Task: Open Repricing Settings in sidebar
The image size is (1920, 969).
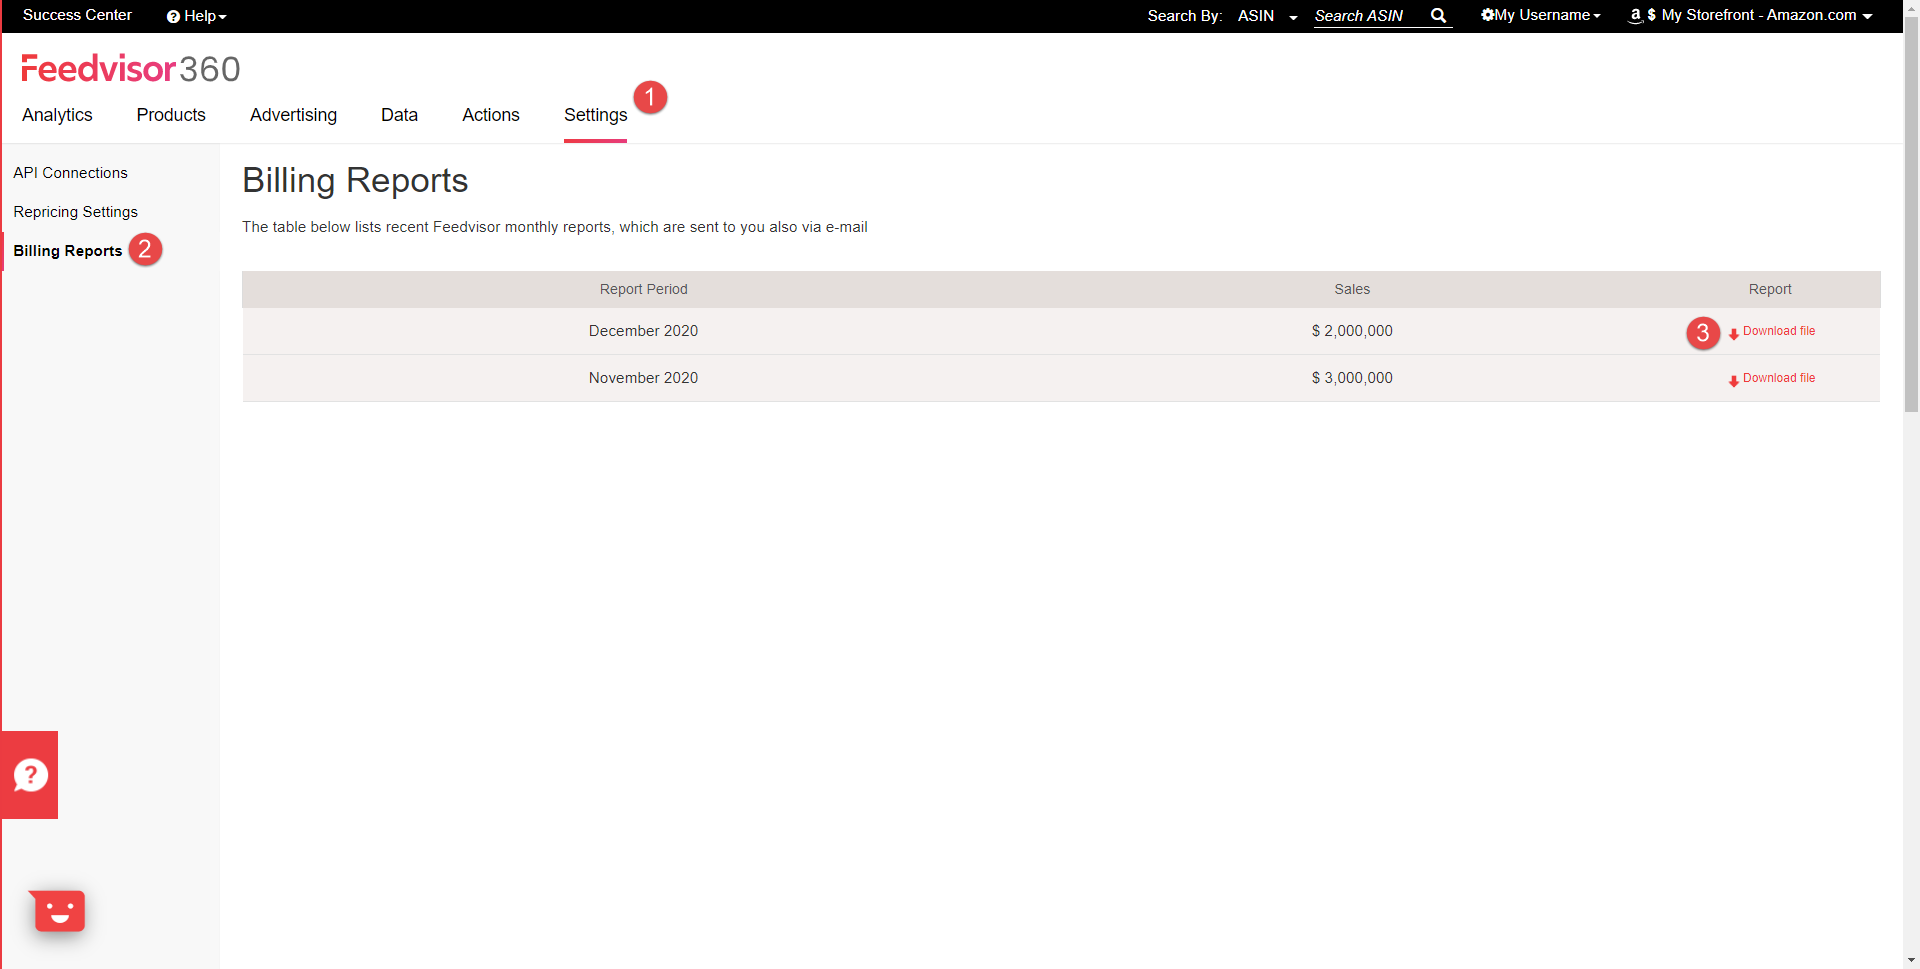Action: coord(75,212)
